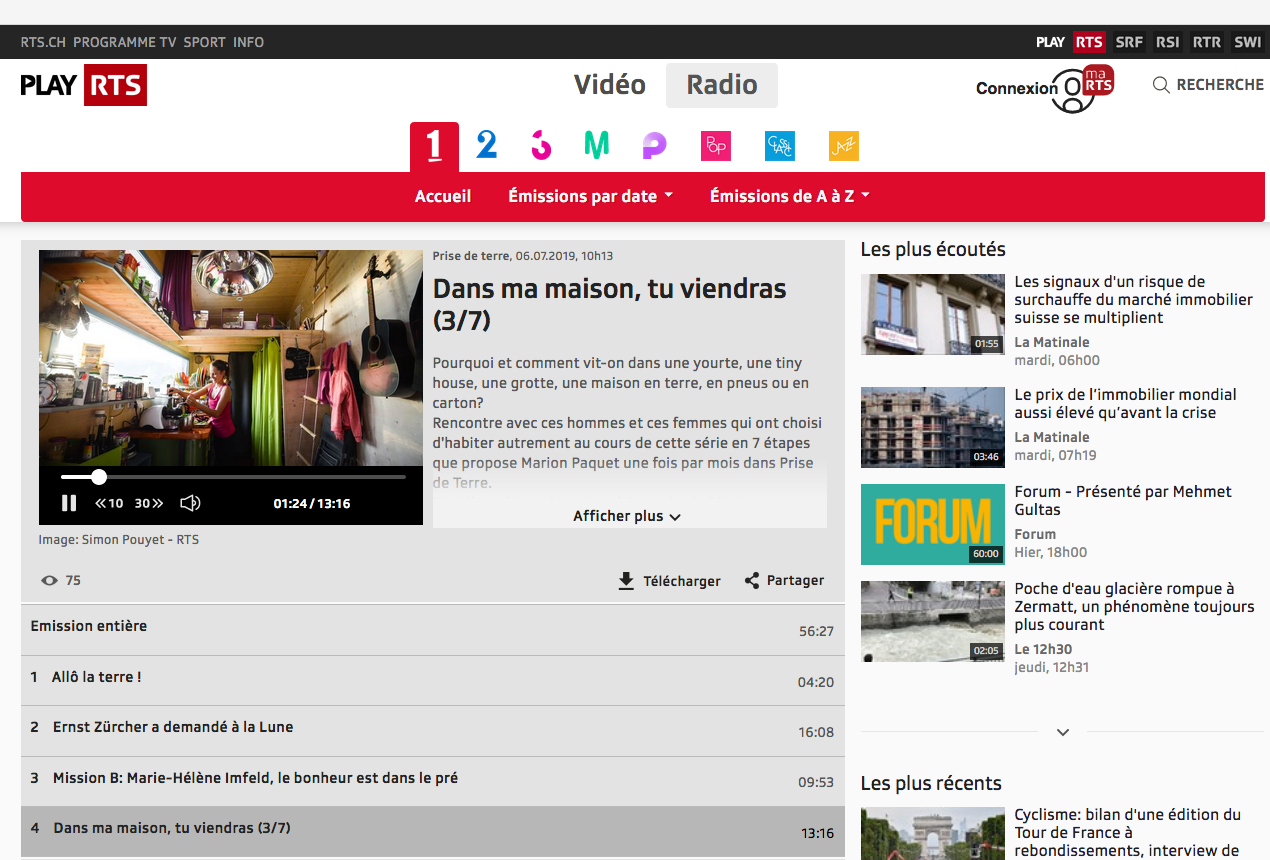
Task: Click the share icon
Action: pos(752,580)
